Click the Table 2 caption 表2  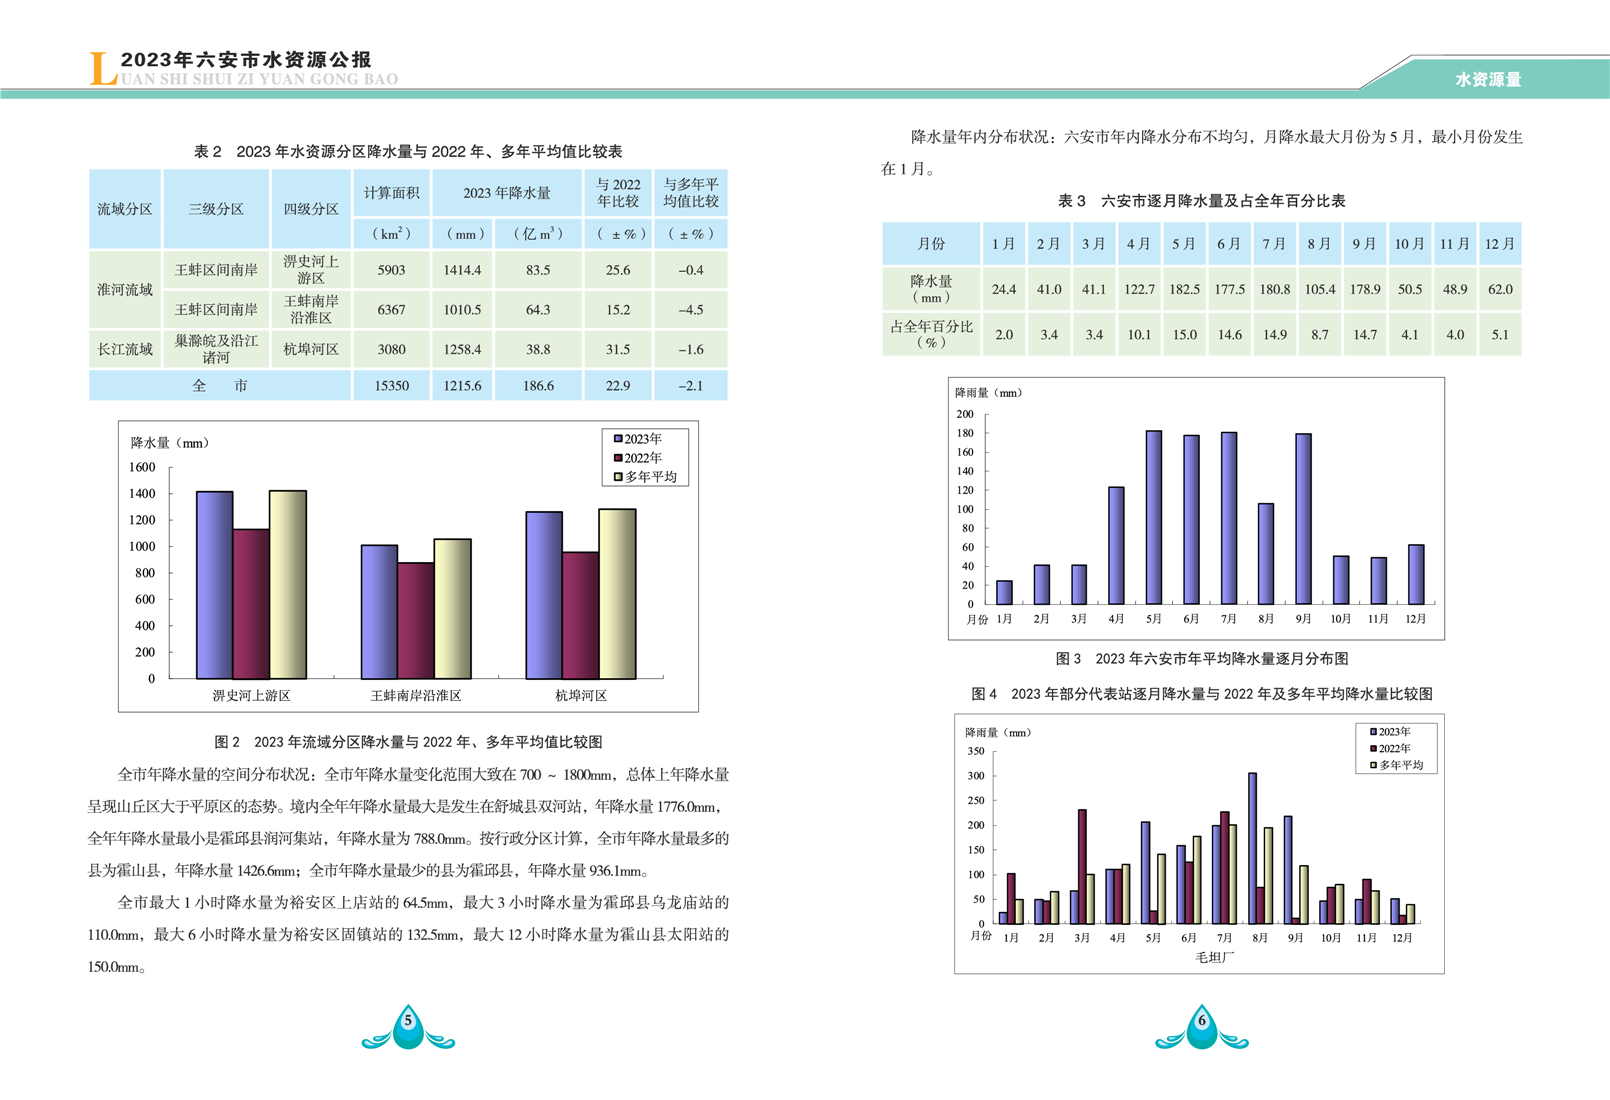(408, 152)
